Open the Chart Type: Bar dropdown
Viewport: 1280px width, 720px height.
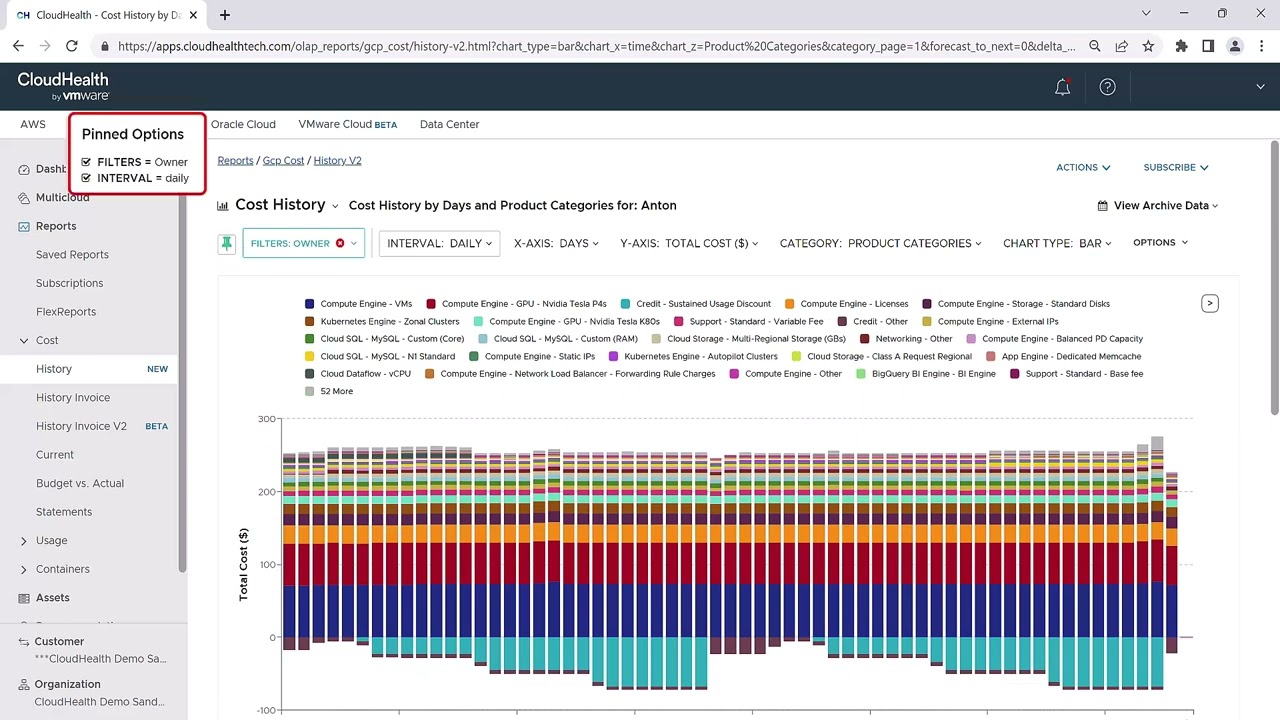(1057, 243)
